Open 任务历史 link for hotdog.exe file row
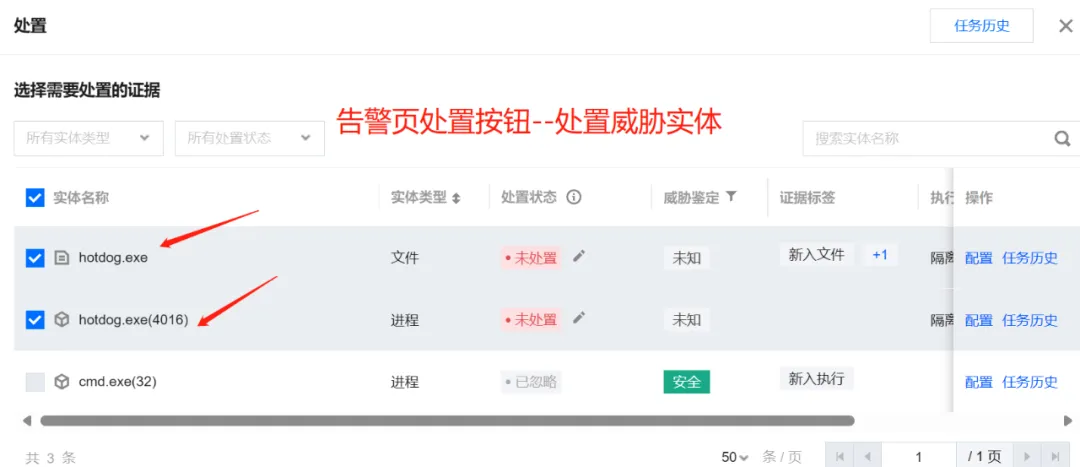Image resolution: width=1080 pixels, height=467 pixels. click(x=1029, y=258)
